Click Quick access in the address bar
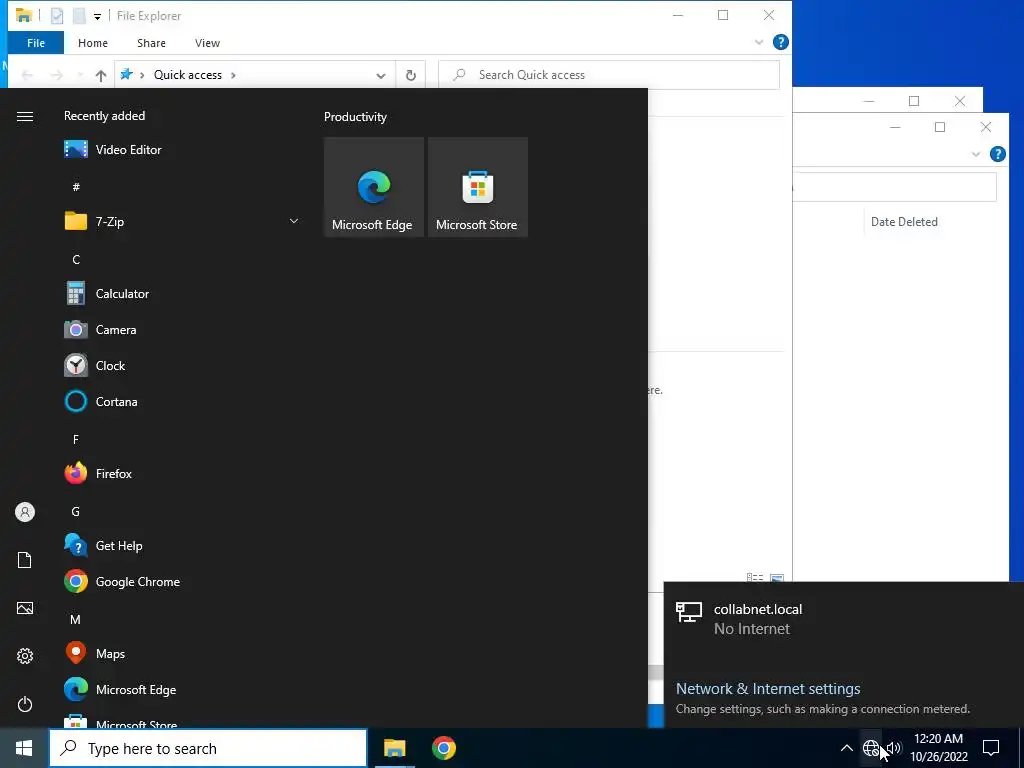Screen dimensions: 1024x768 click(x=188, y=75)
